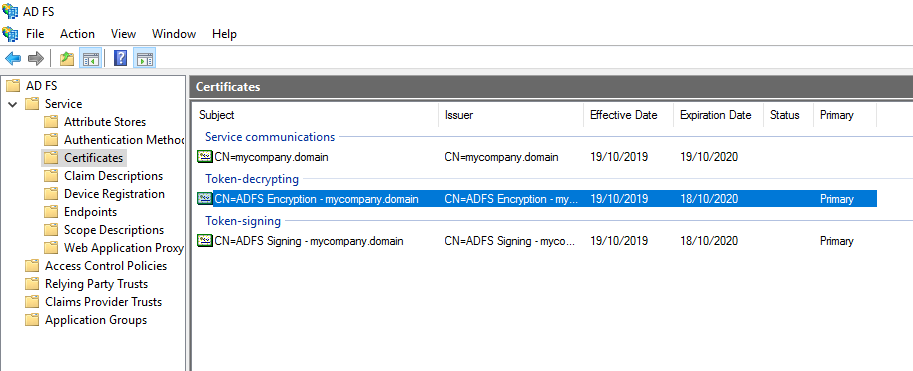Screen dimensions: 913x371
Task: Click the Up one level folder icon
Action: tap(67, 58)
